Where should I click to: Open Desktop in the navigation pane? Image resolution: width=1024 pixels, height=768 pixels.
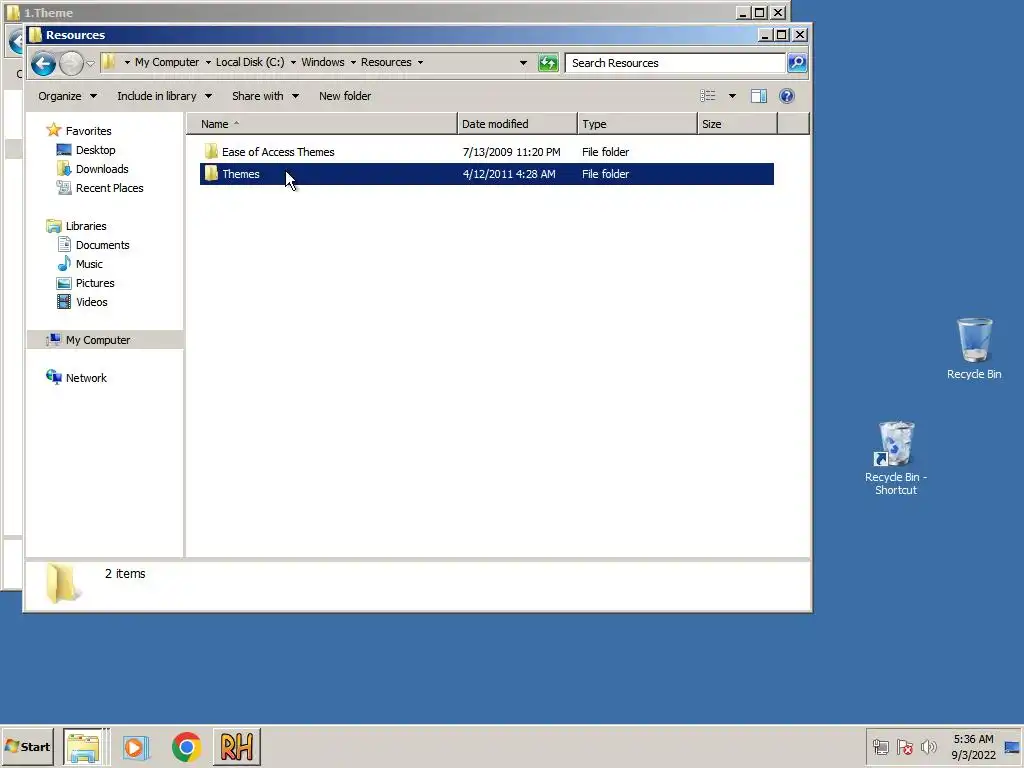(95, 150)
